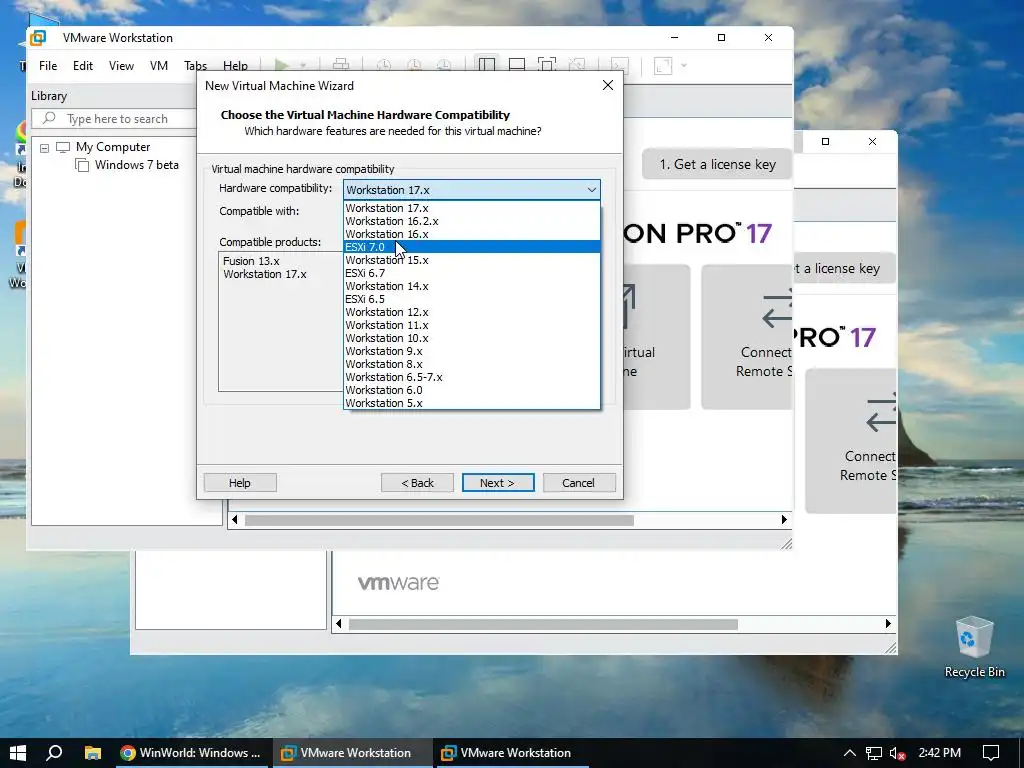Select Workstation 16.2.x from the list

(x=472, y=221)
